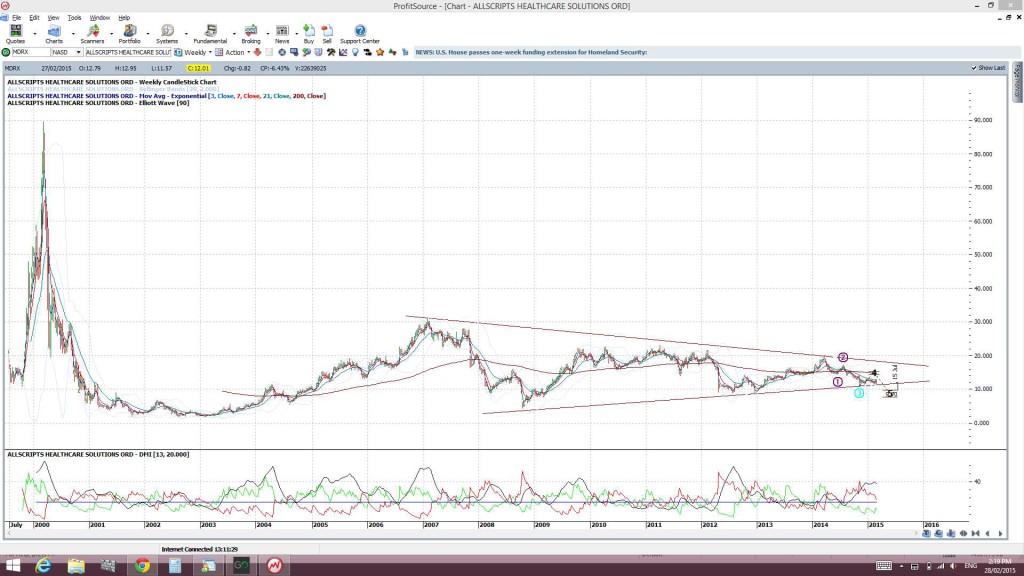Screen dimensions: 1024x576
Task: Click the on-screen keyboard tray icon
Action: pos(884,566)
